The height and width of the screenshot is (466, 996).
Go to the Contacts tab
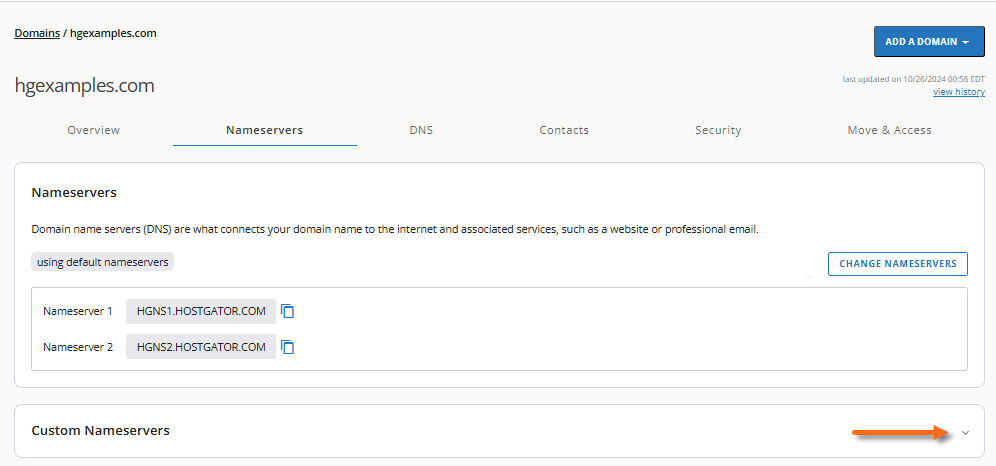tap(564, 130)
